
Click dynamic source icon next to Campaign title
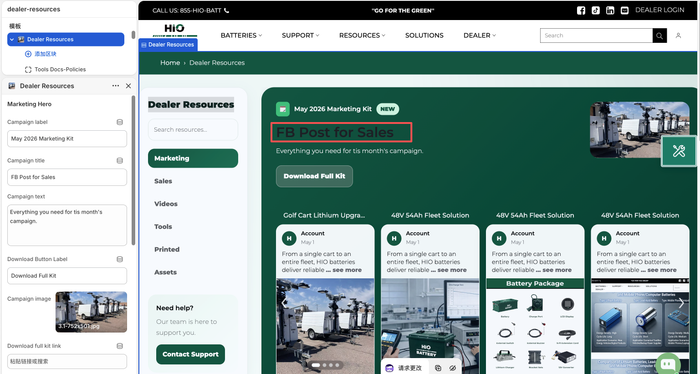(120, 160)
